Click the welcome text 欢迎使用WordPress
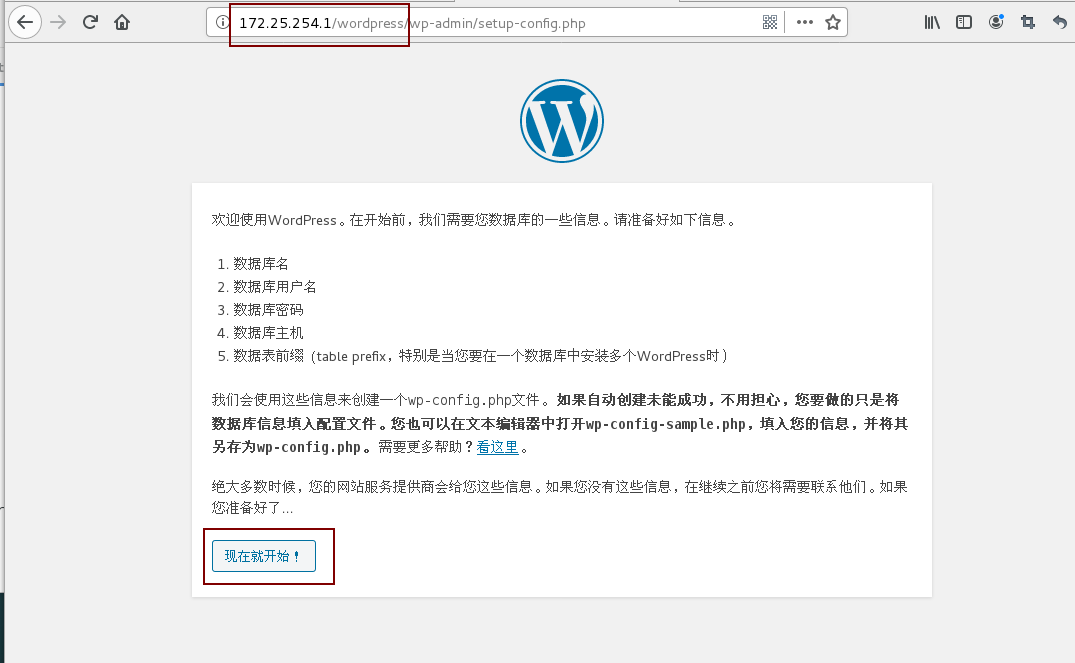Screen dimensions: 1075x663 274,220
